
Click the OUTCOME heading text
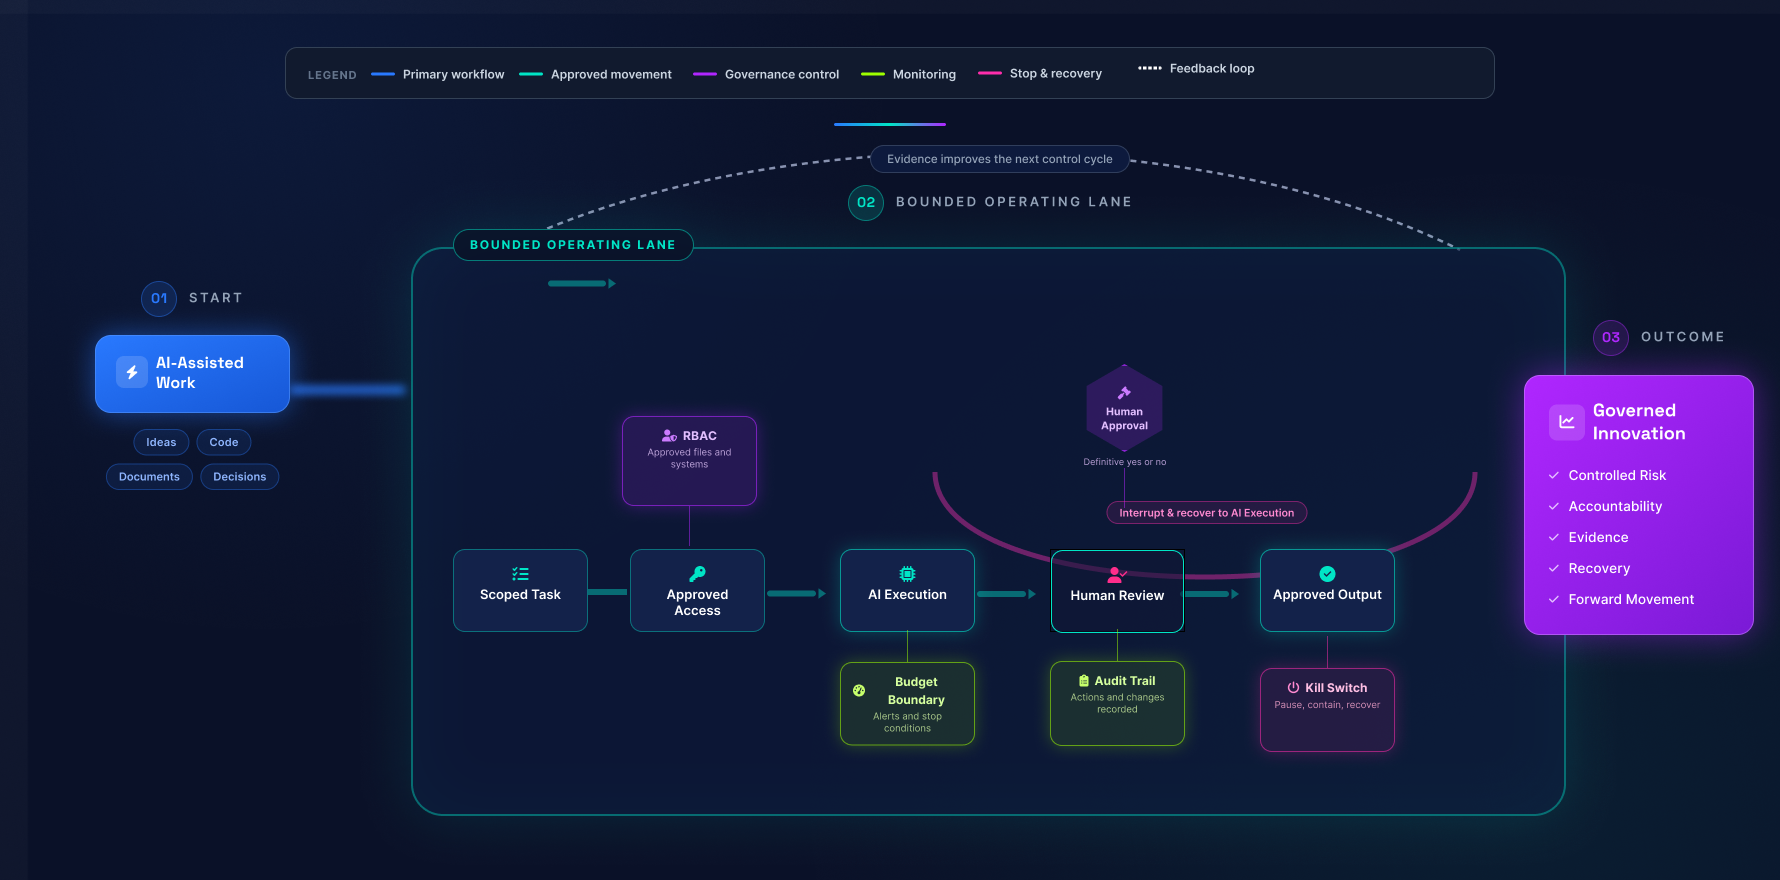[1683, 337]
